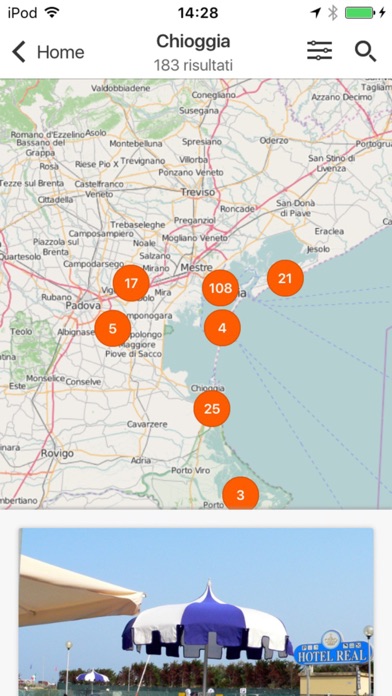Screen dimensions: 392x696
Task: Tap the battery icon in status bar
Action: (x=360, y=13)
